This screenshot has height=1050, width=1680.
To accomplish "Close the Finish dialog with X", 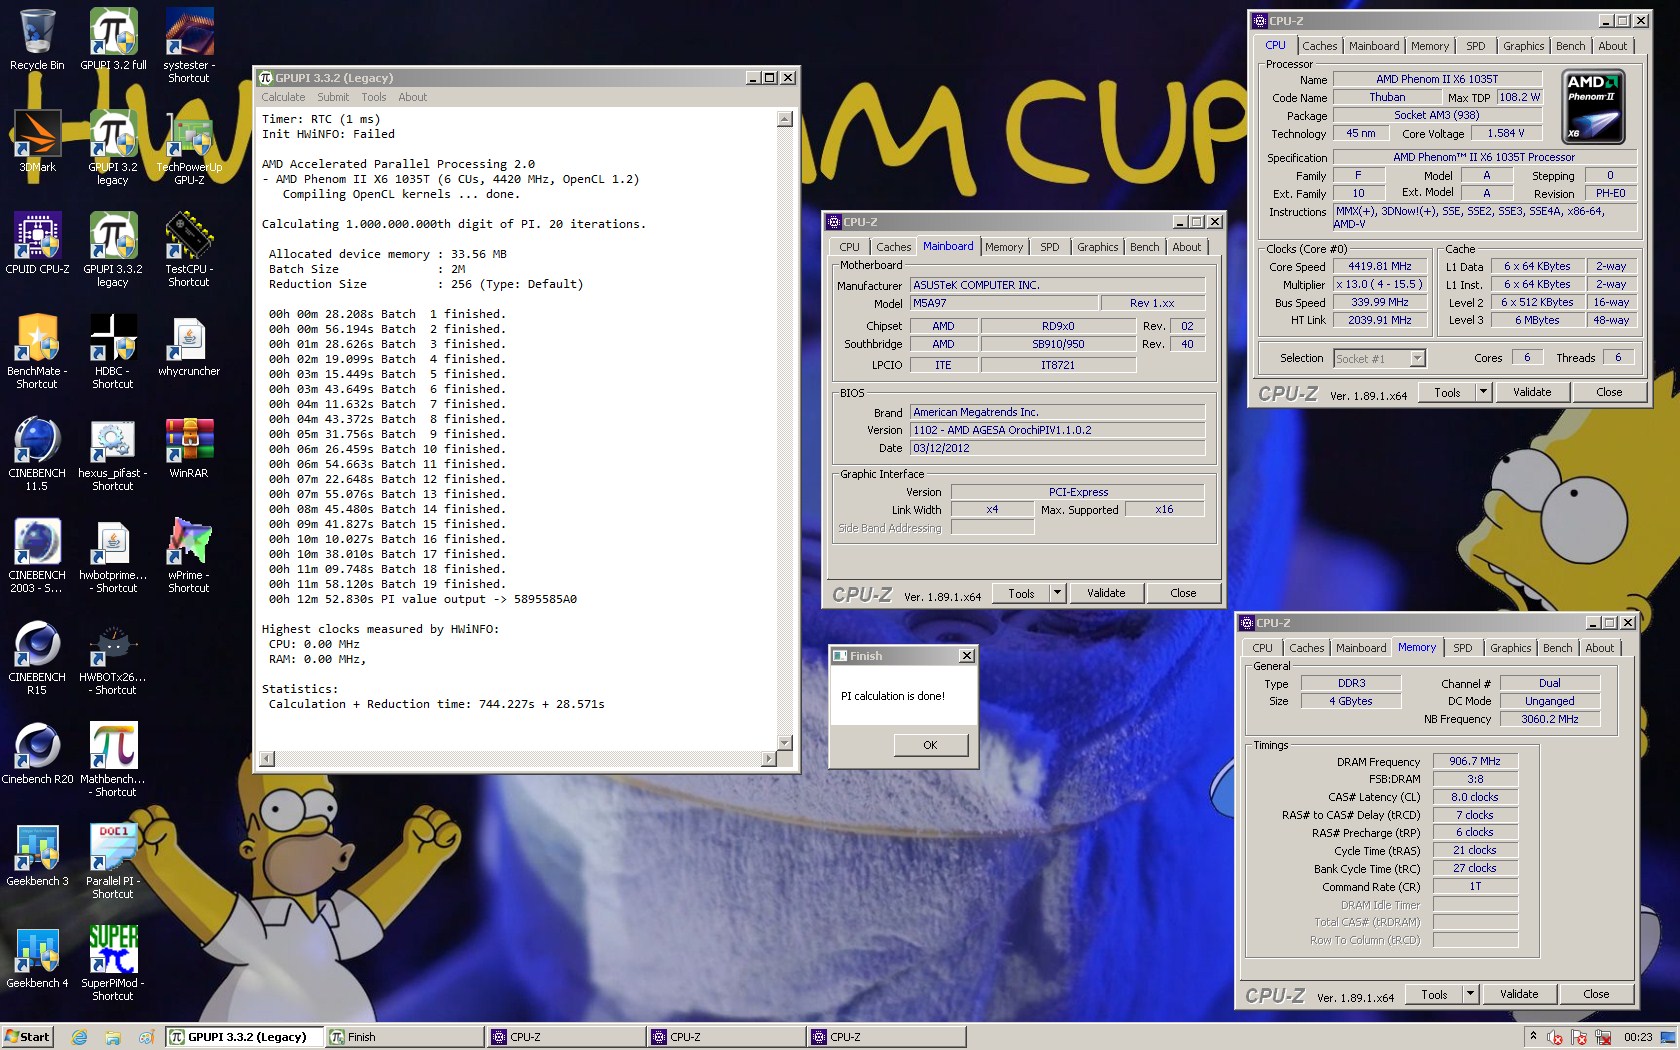I will (x=966, y=656).
